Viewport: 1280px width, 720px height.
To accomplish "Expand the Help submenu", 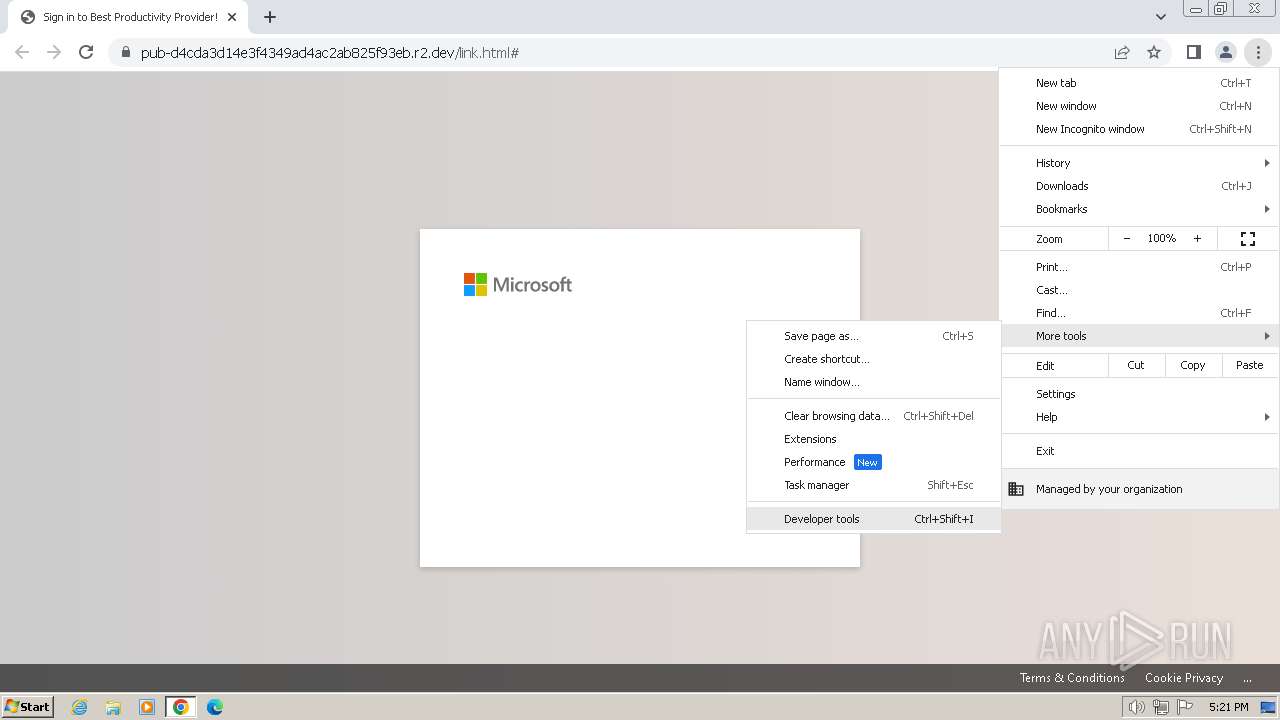I will point(1140,417).
